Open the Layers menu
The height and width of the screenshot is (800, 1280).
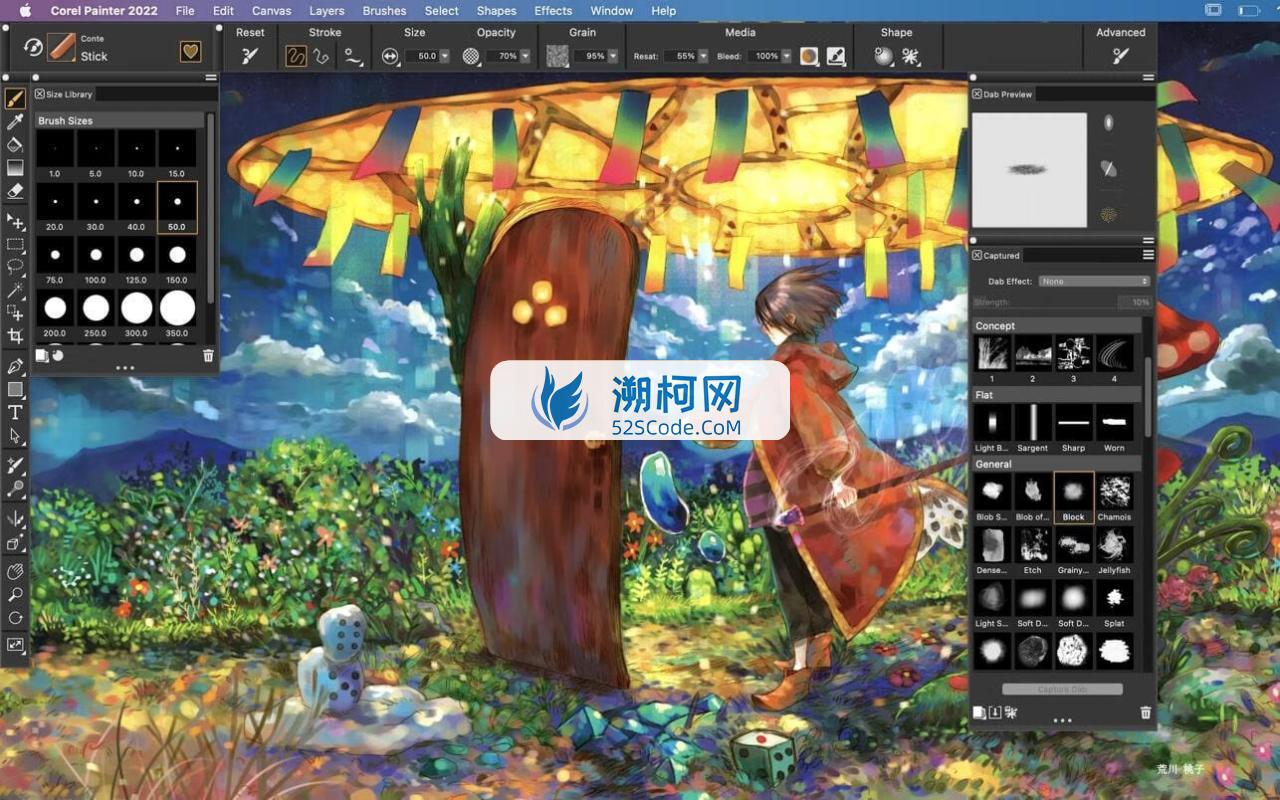click(x=327, y=11)
